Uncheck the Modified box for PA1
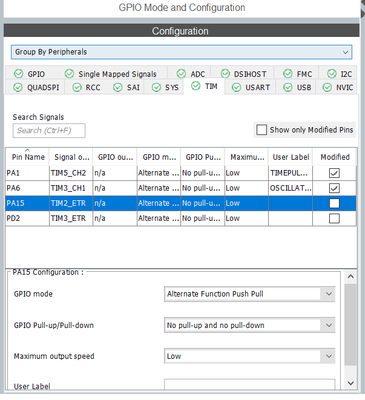Image resolution: width=365 pixels, height=400 pixels. 334,173
